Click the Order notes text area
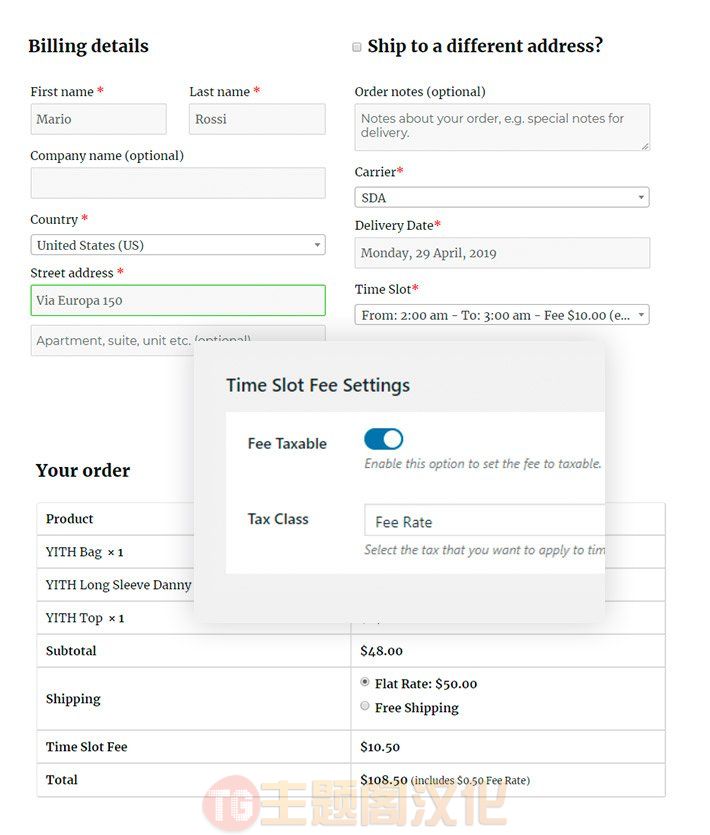The image size is (710, 835). coord(502,127)
